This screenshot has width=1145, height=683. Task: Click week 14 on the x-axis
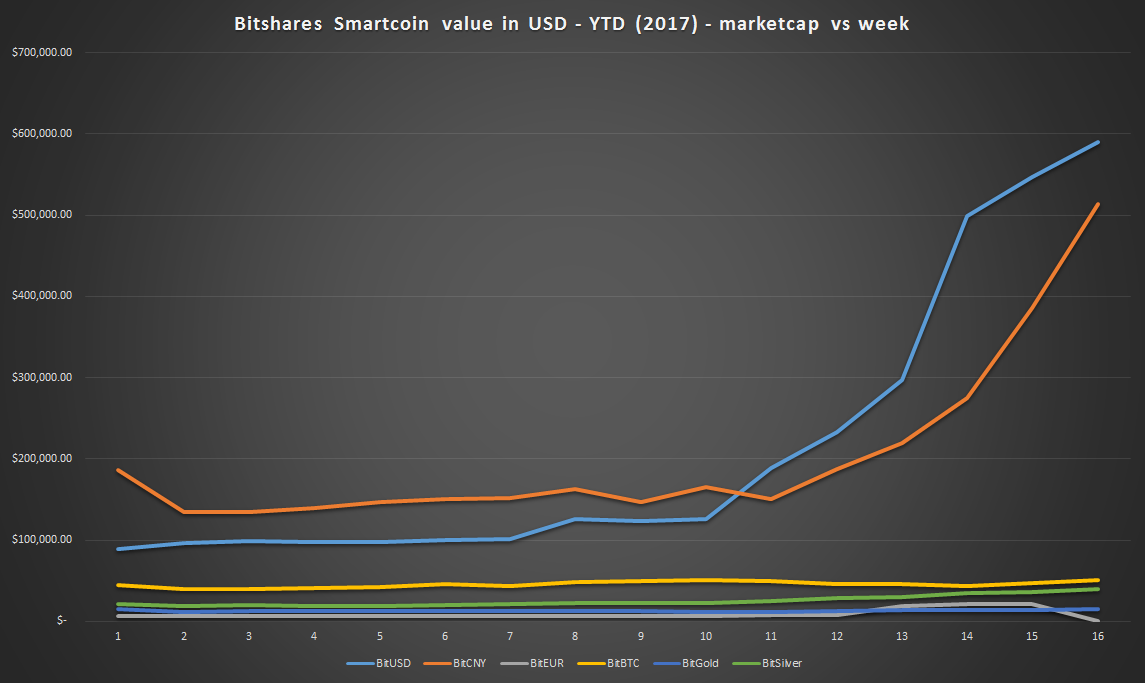(x=967, y=637)
